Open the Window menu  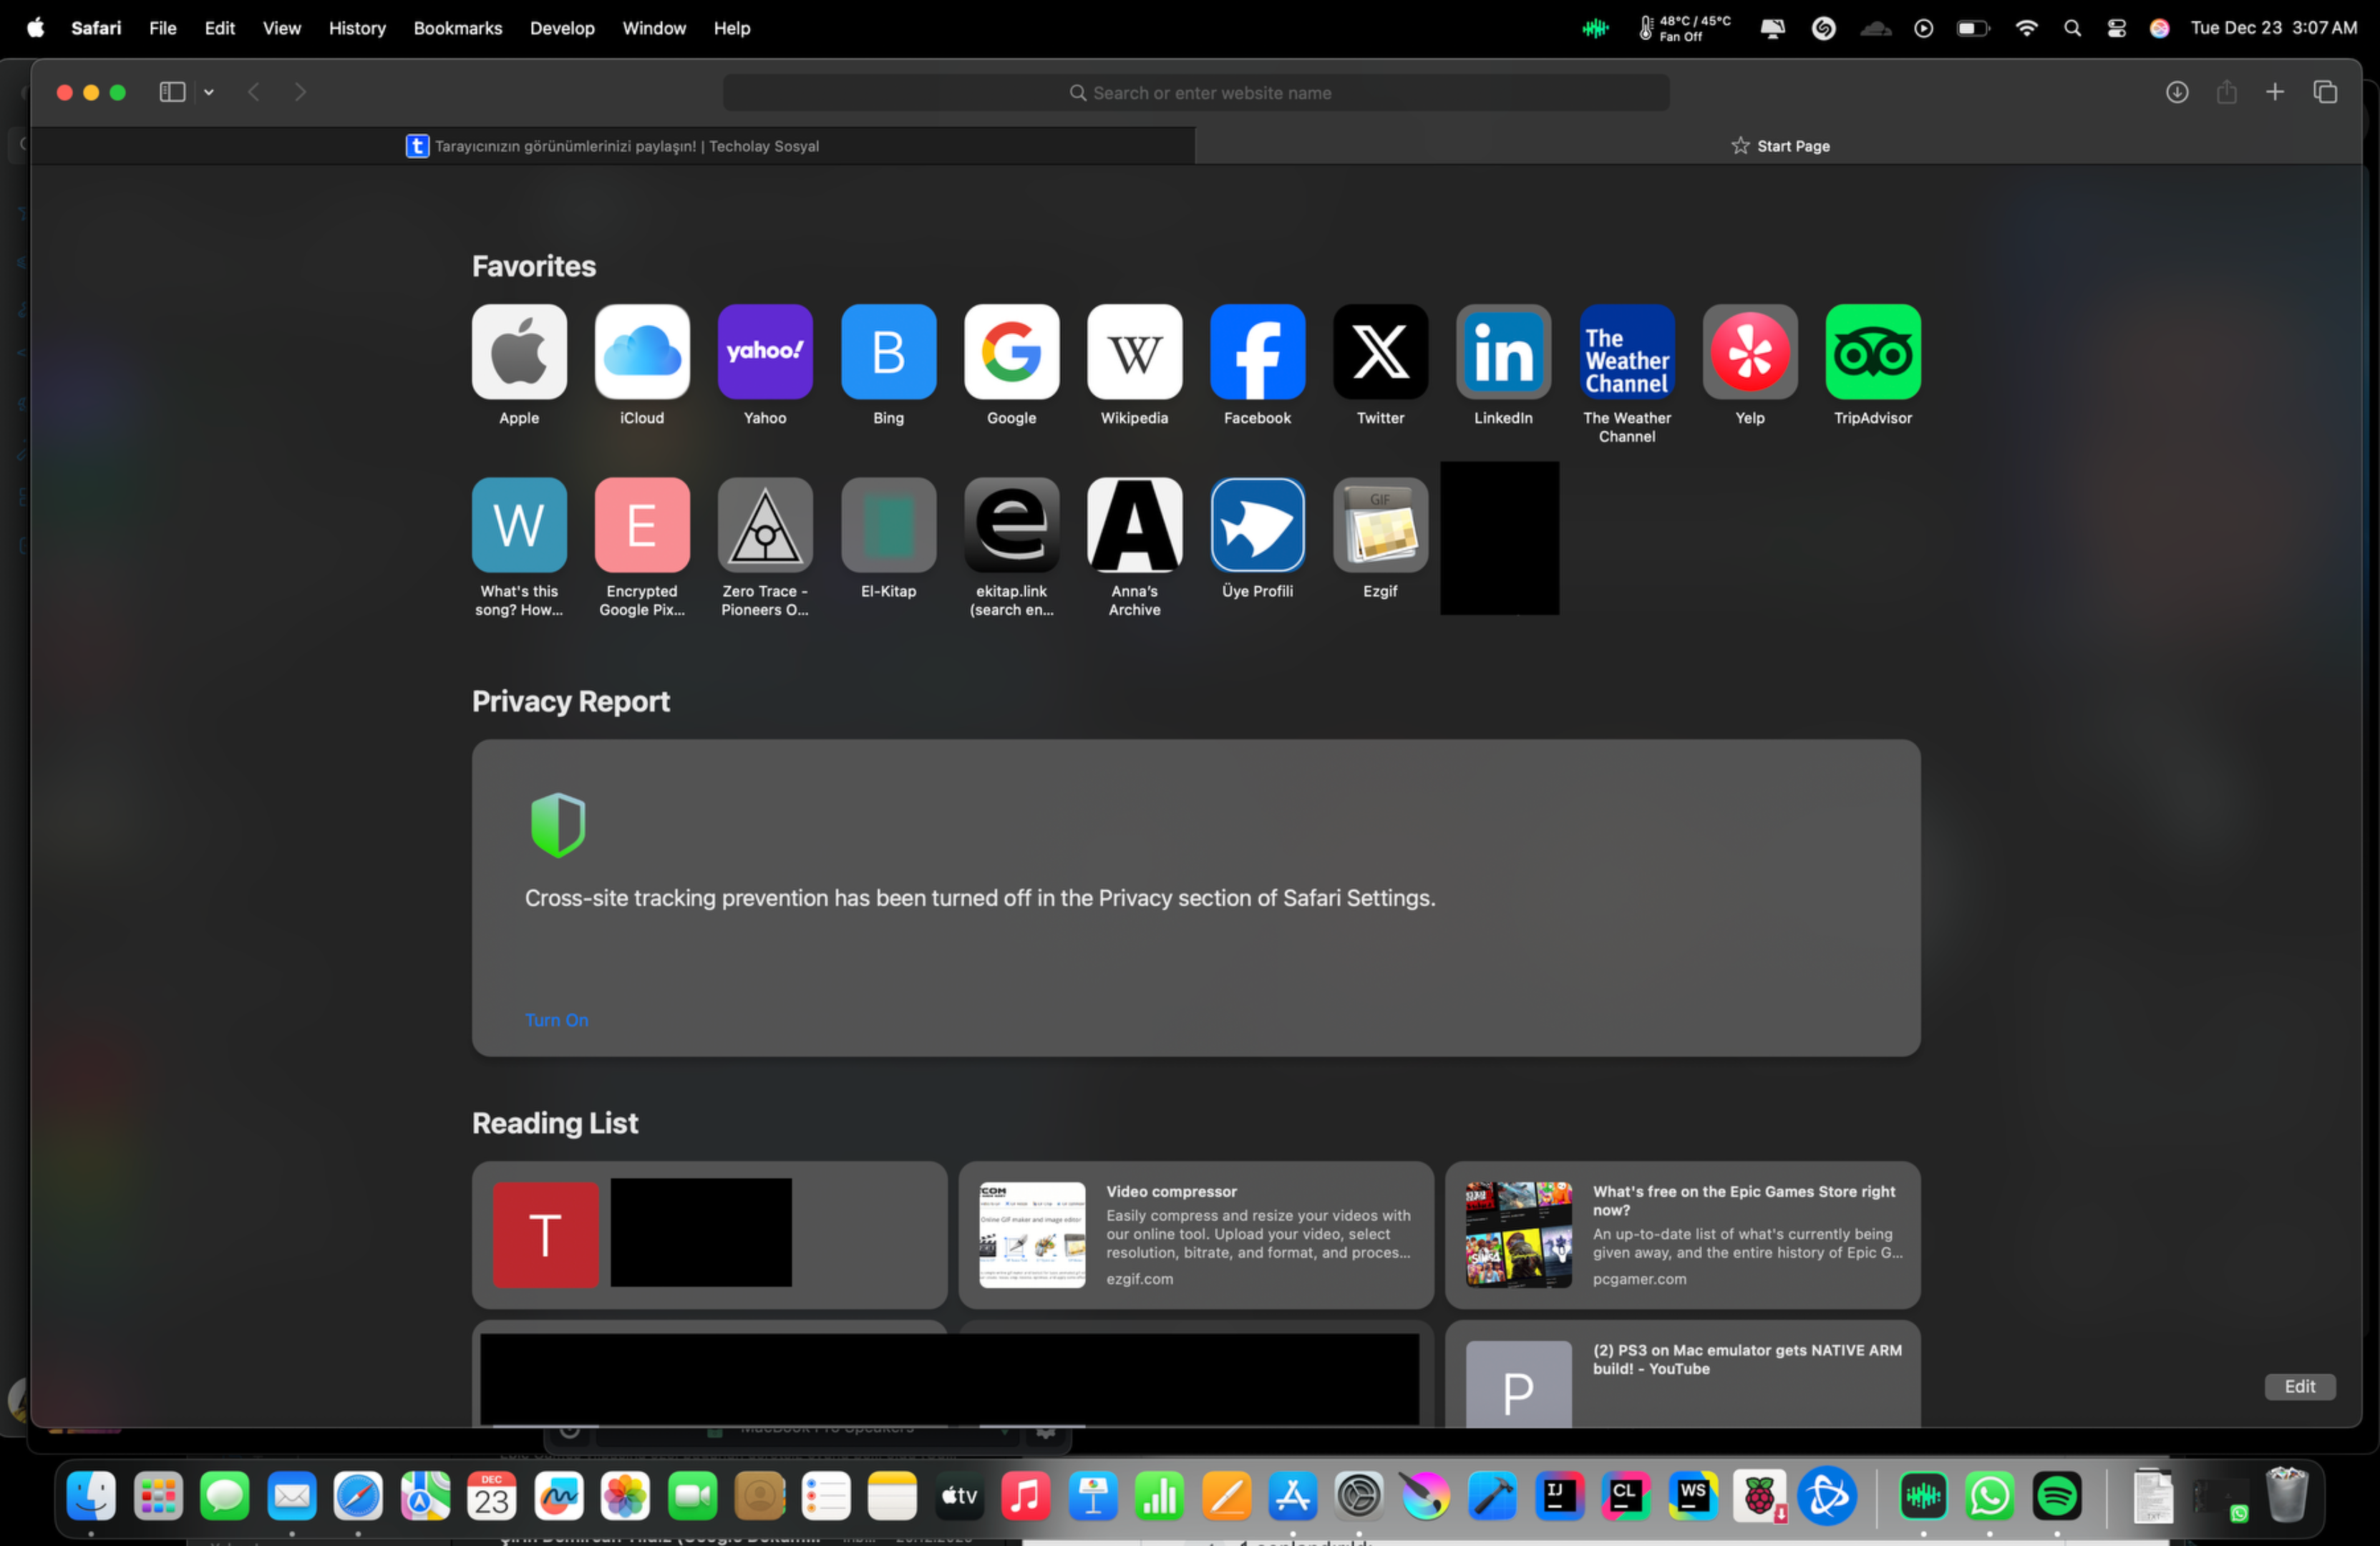[x=654, y=28]
